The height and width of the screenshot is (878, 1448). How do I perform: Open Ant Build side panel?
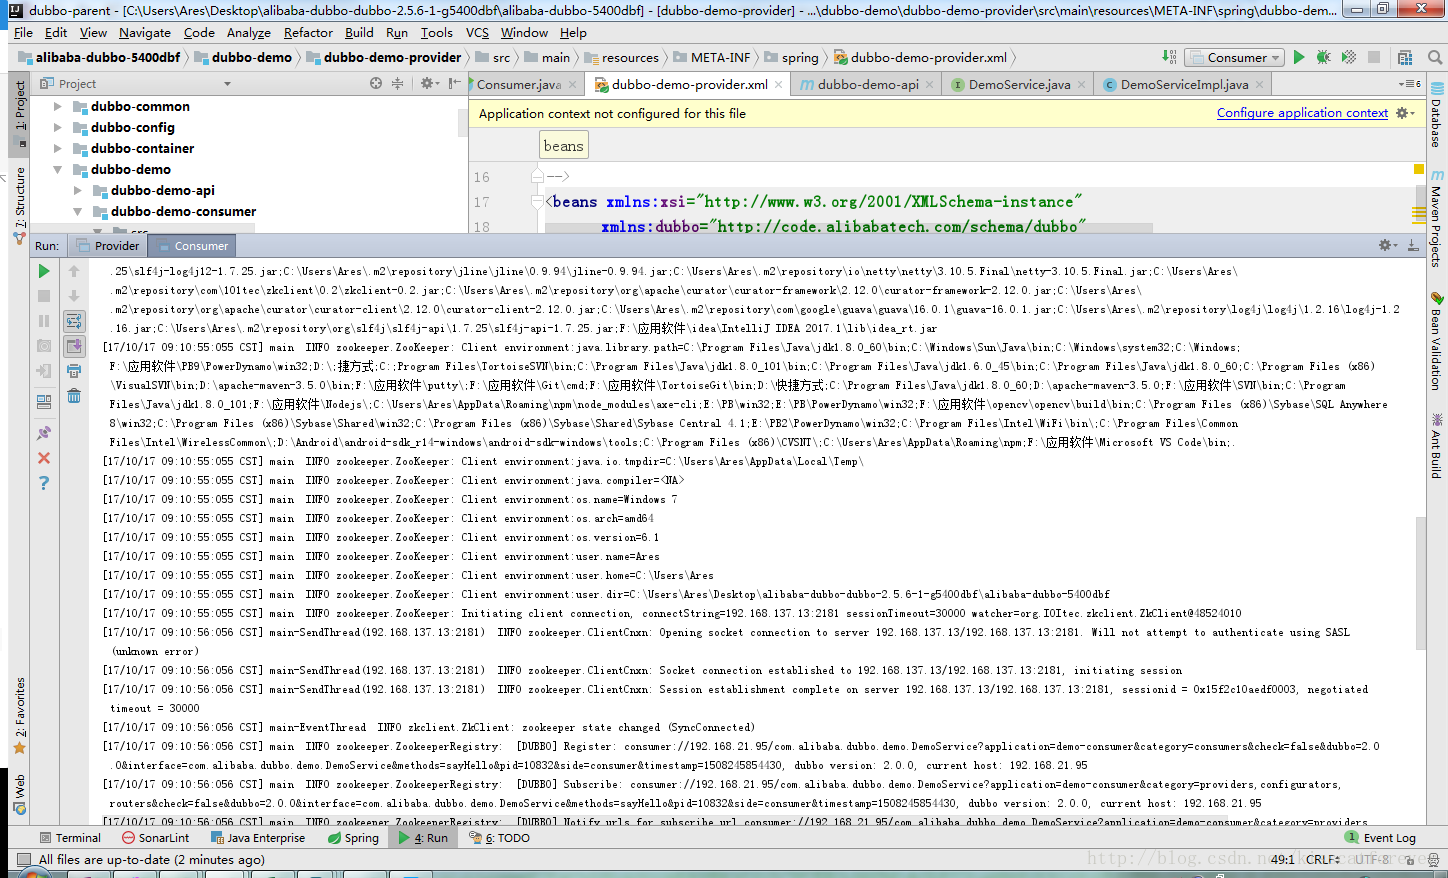point(1437,445)
